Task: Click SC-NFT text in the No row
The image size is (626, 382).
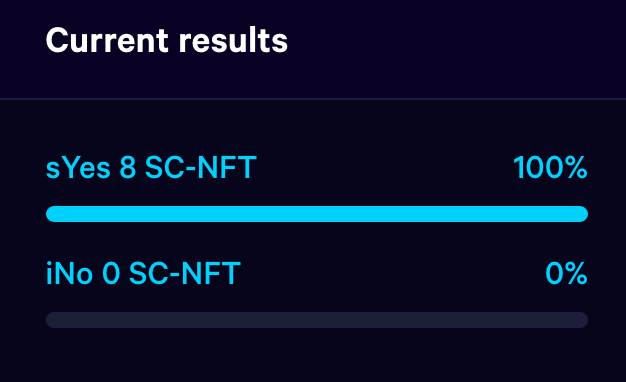Action: (185, 273)
